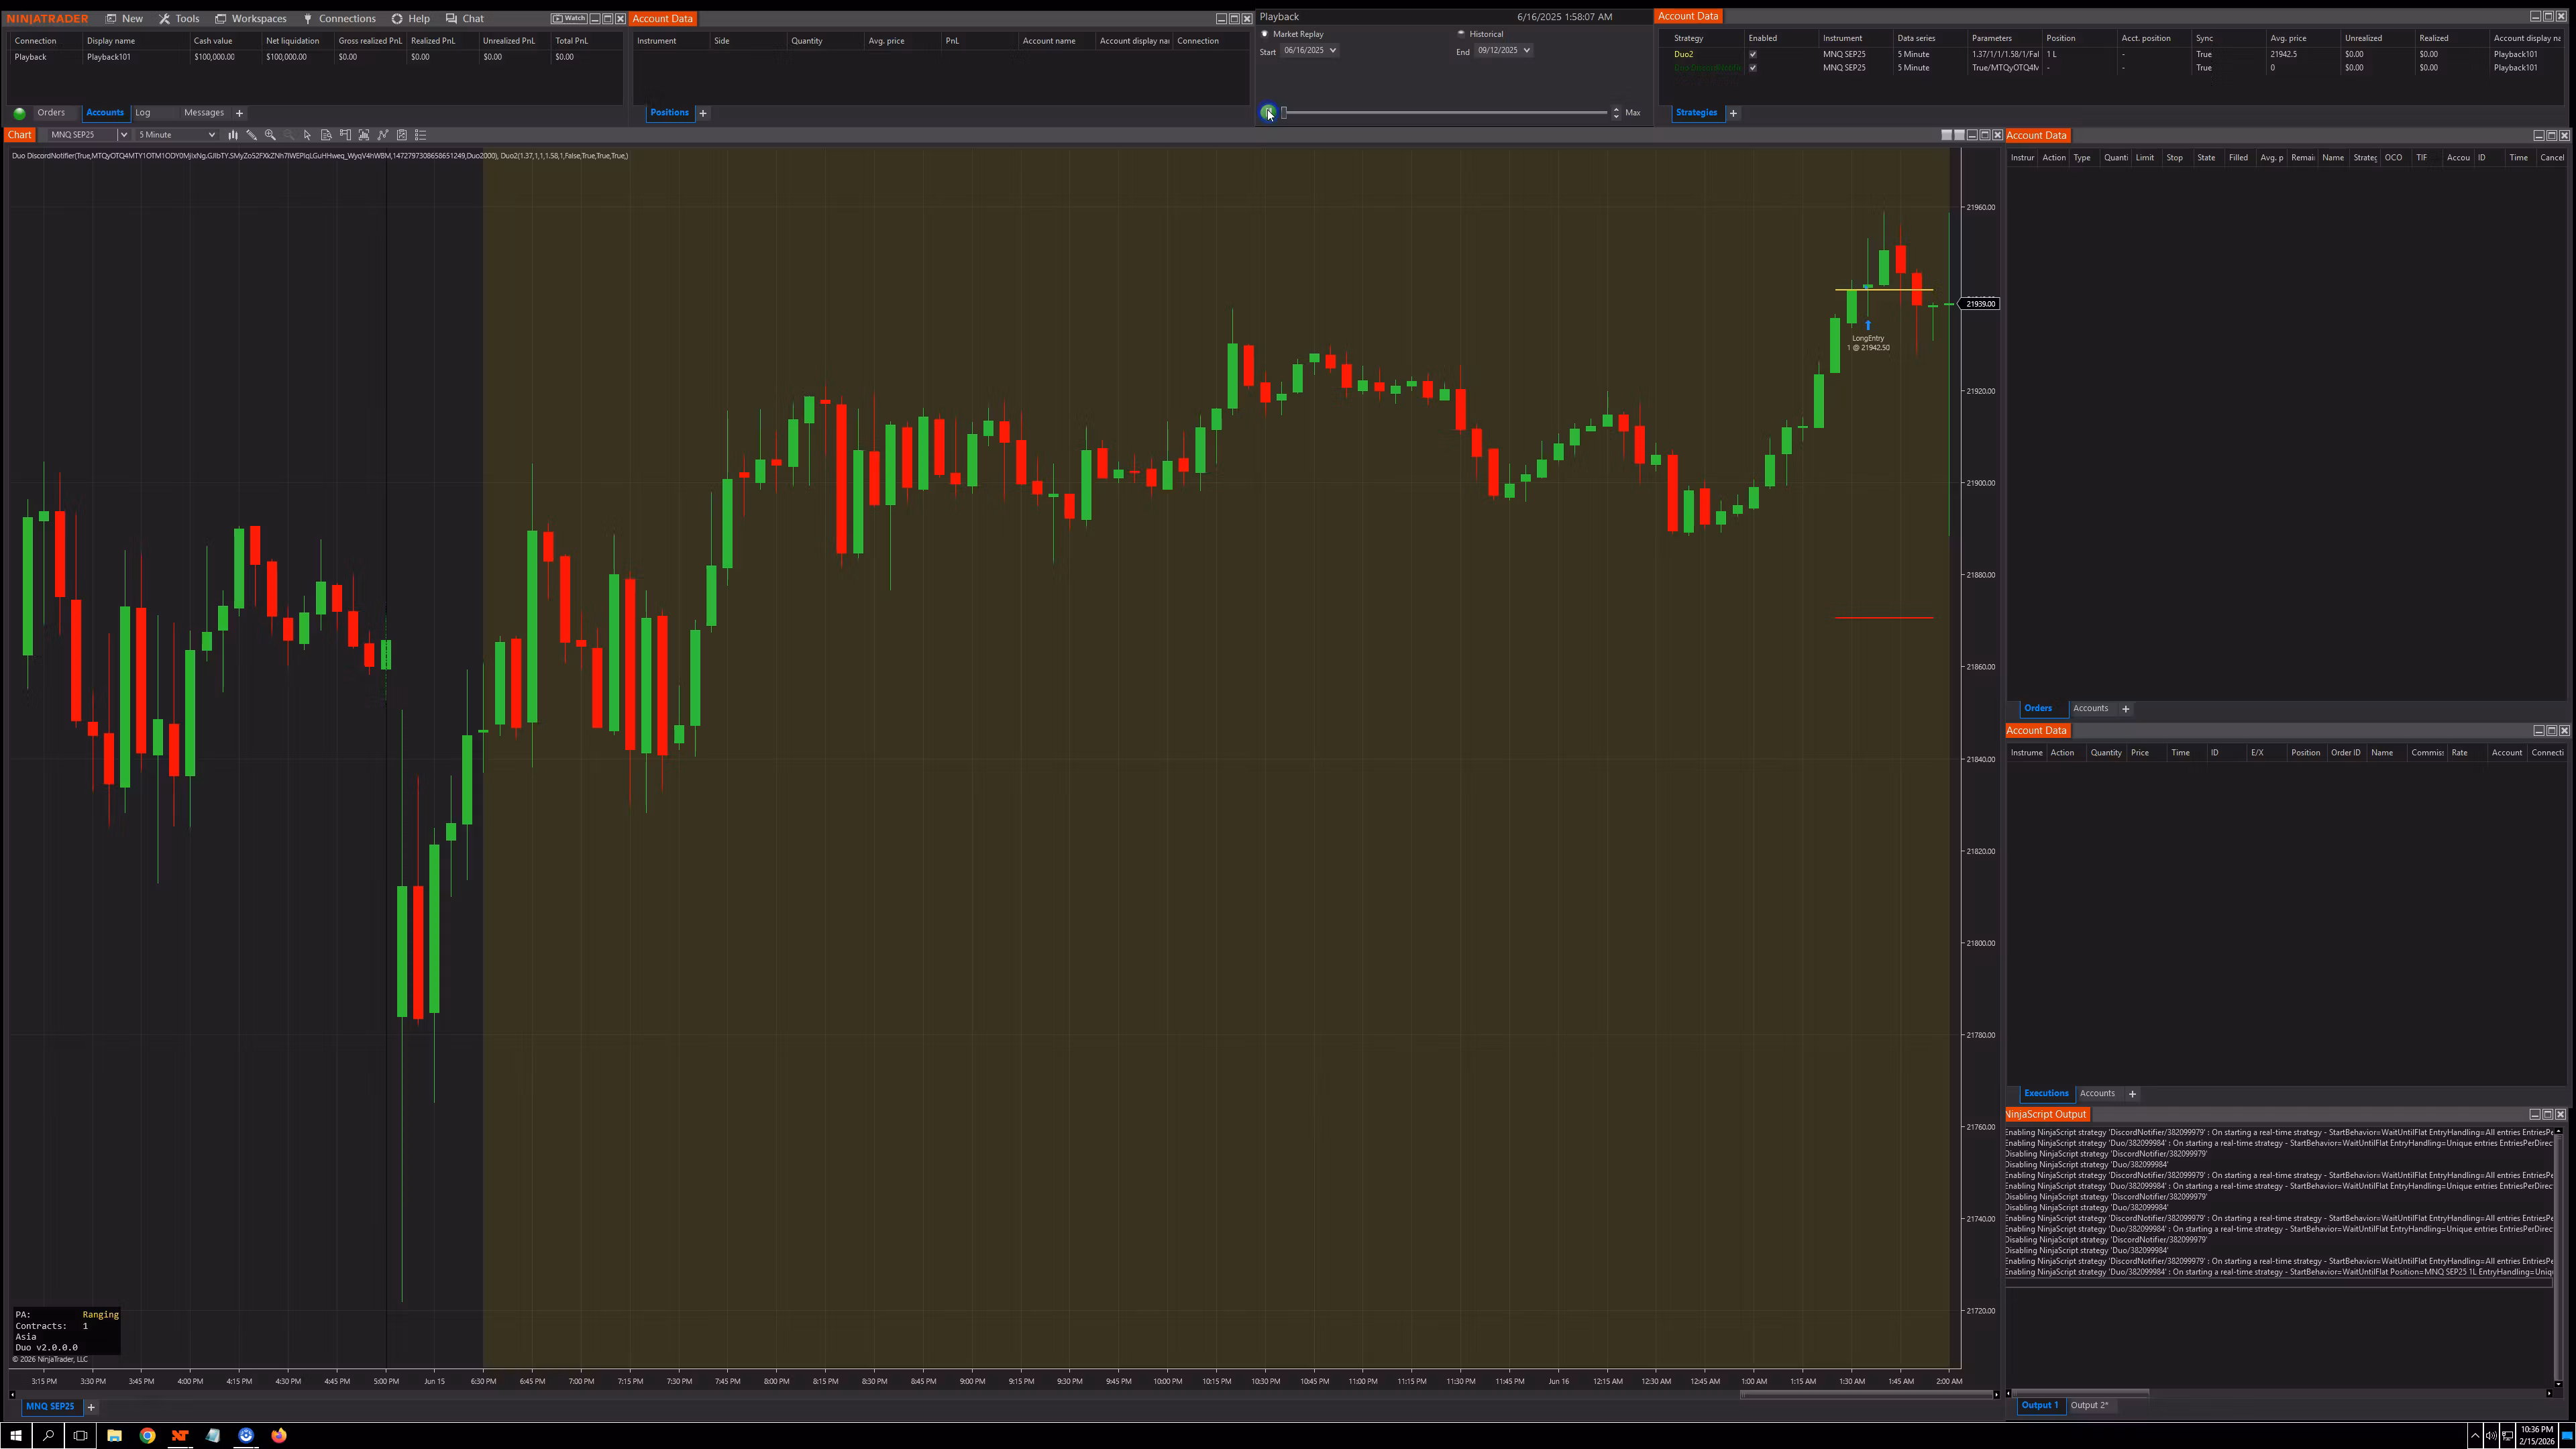Open the drawing tools pencil icon
The width and height of the screenshot is (2576, 1449).
click(252, 134)
